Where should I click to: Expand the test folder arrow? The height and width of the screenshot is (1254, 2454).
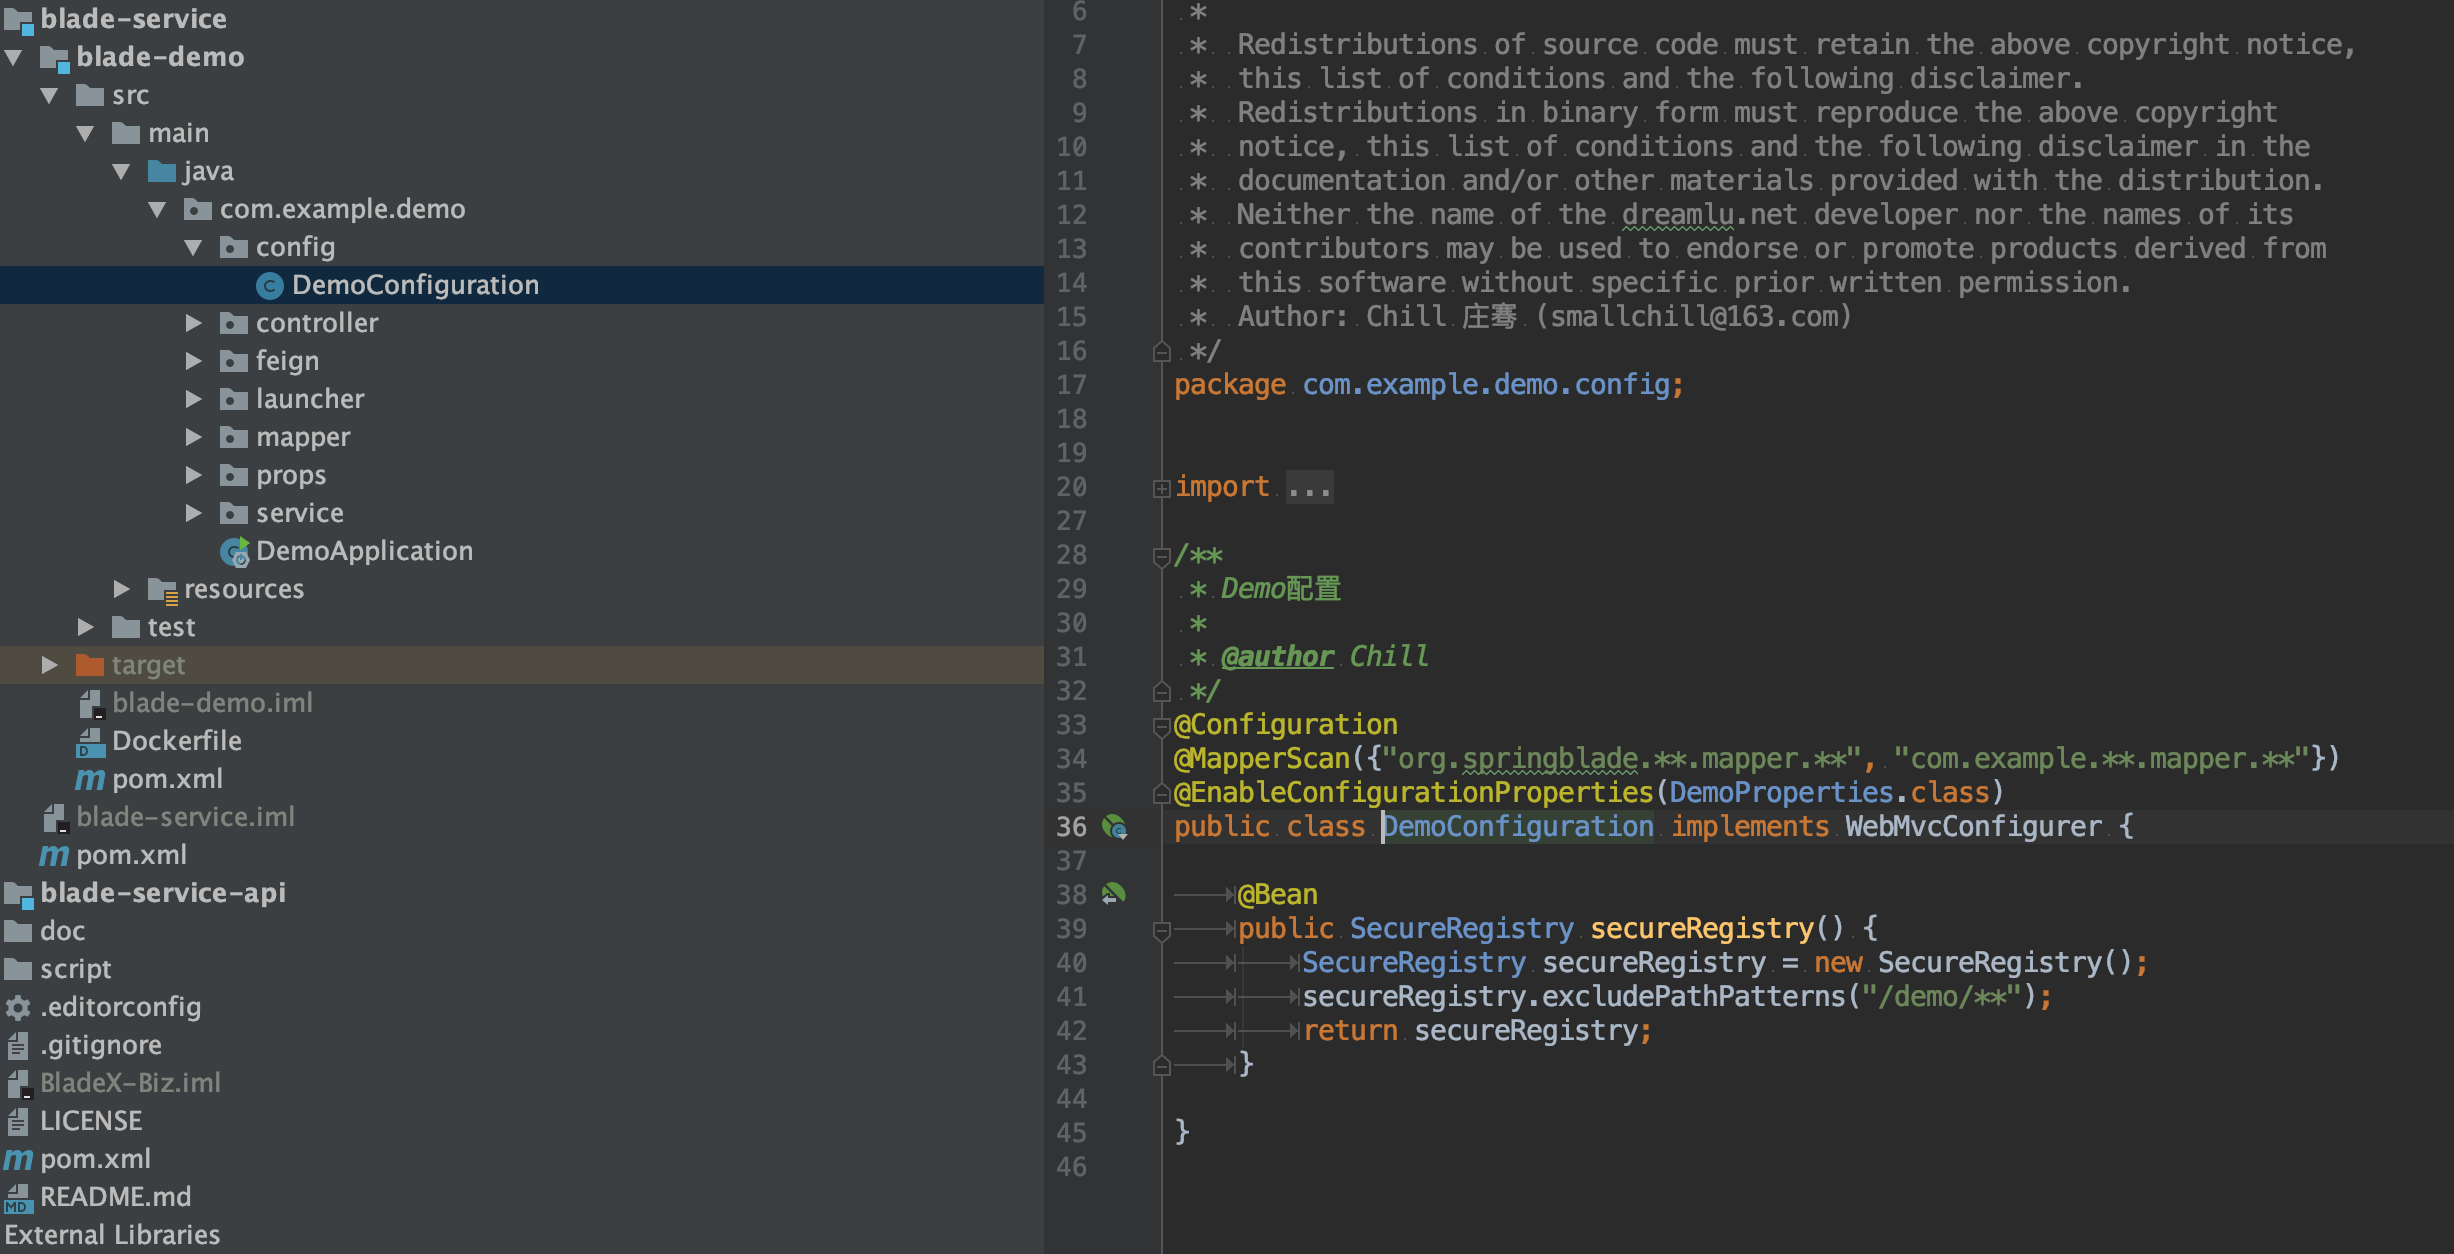[x=86, y=627]
